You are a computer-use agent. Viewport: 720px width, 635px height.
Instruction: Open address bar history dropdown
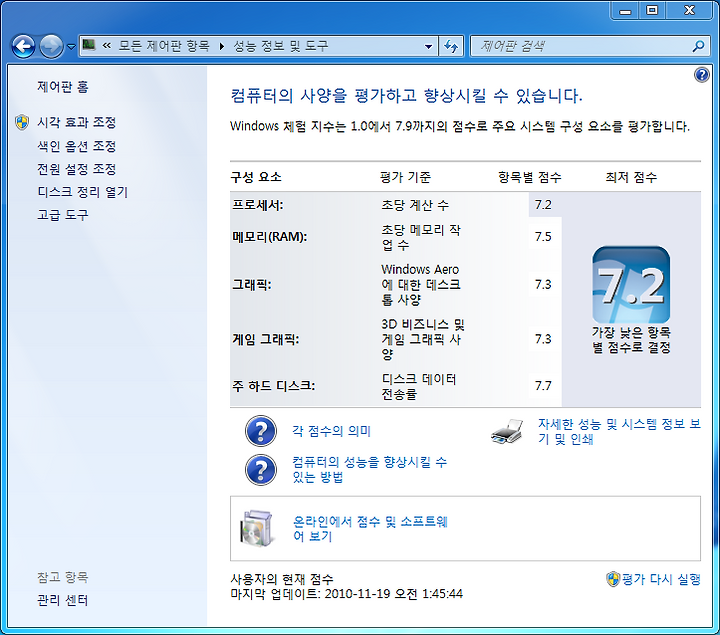click(428, 46)
